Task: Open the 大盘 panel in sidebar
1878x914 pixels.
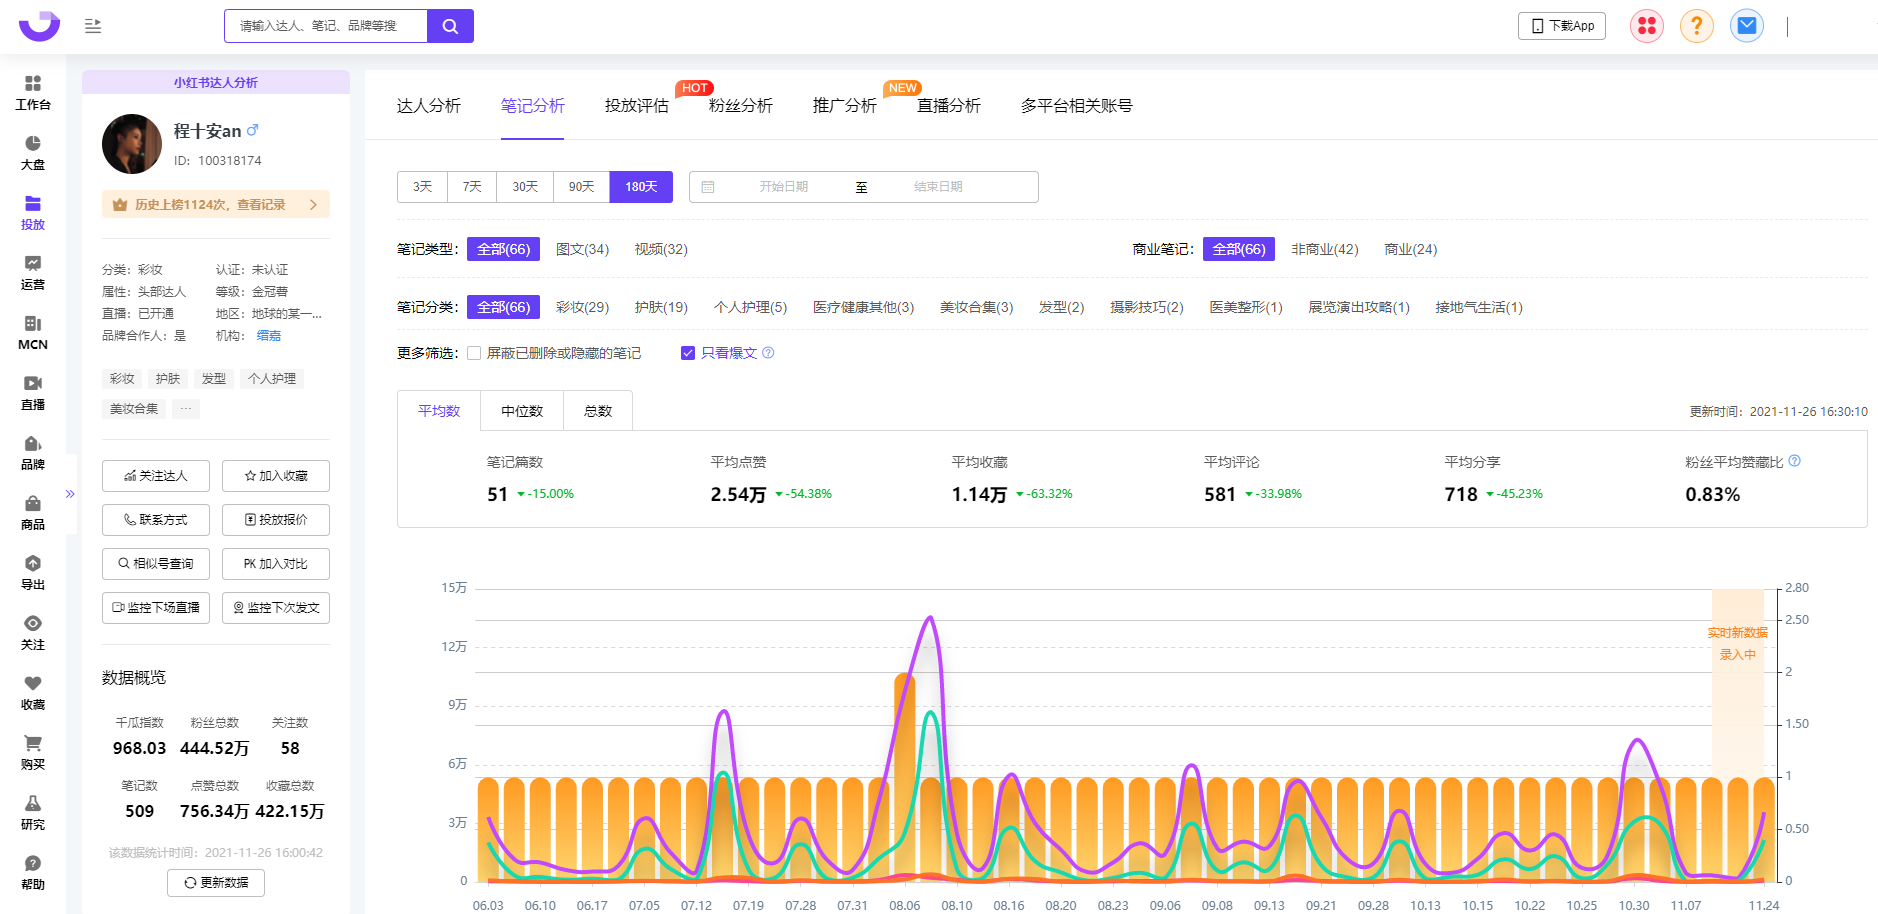Action: [33, 152]
